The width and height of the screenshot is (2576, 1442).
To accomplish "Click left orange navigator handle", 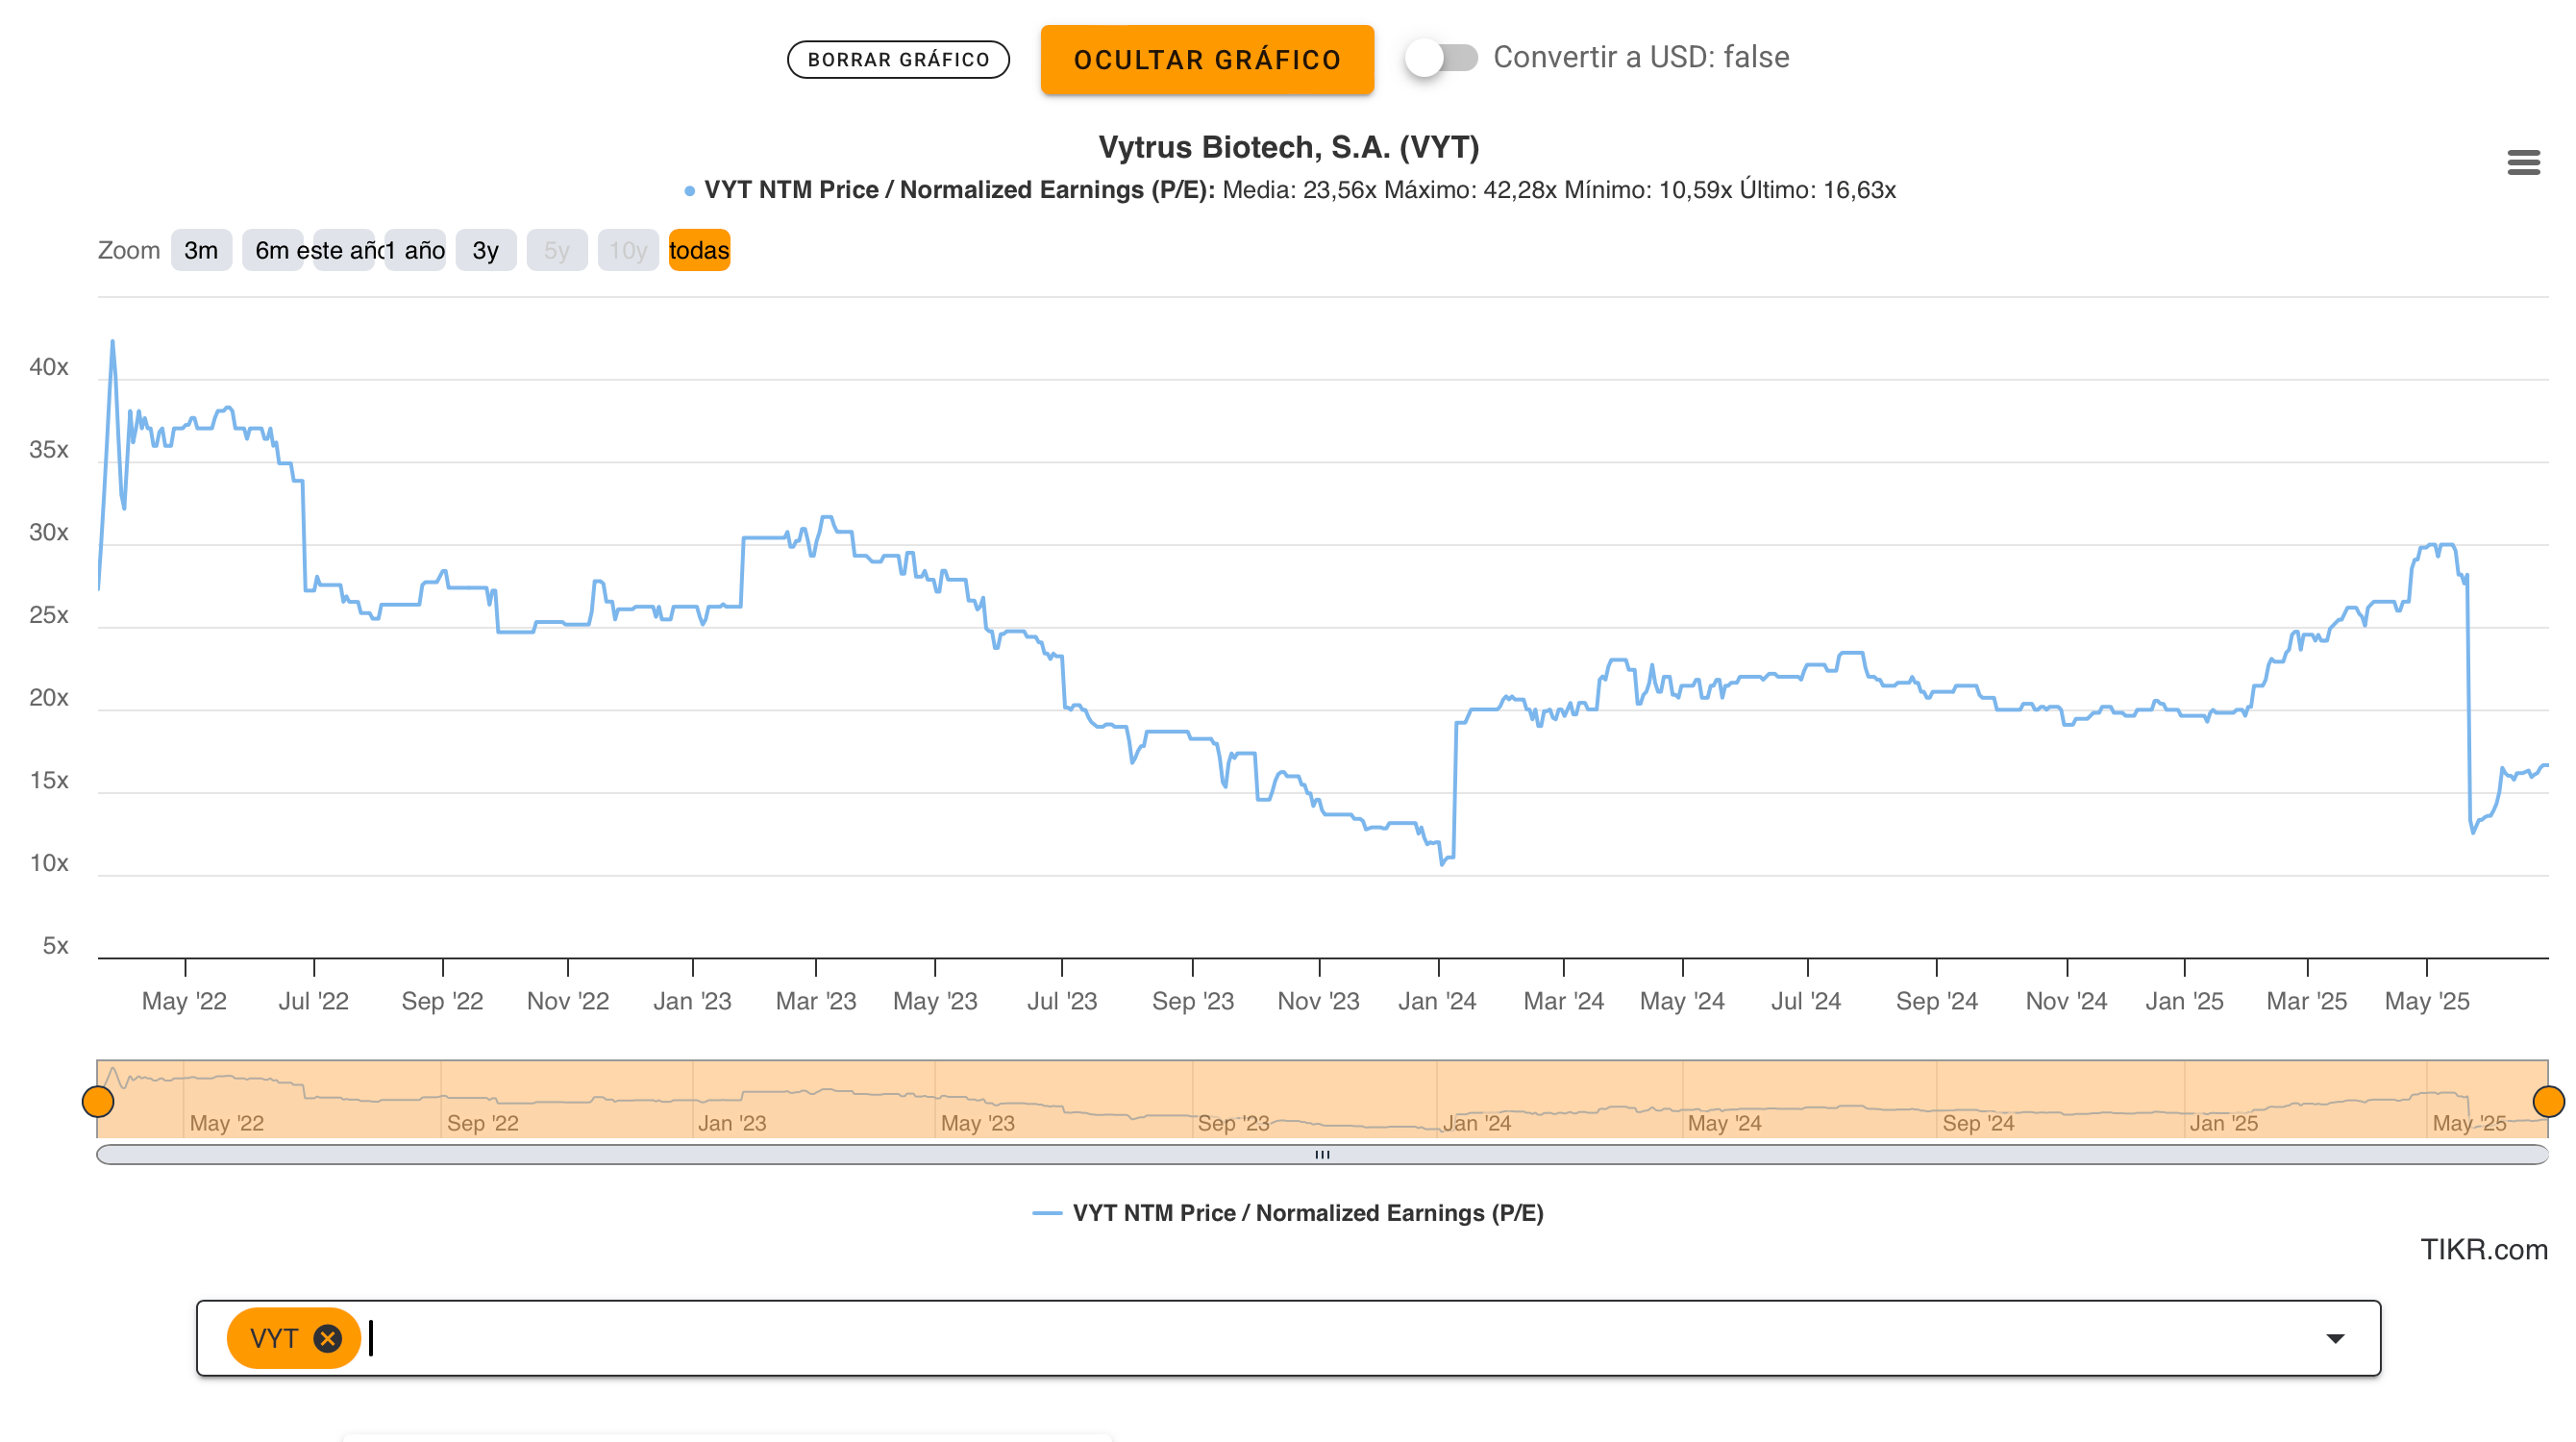I will coord(98,1101).
